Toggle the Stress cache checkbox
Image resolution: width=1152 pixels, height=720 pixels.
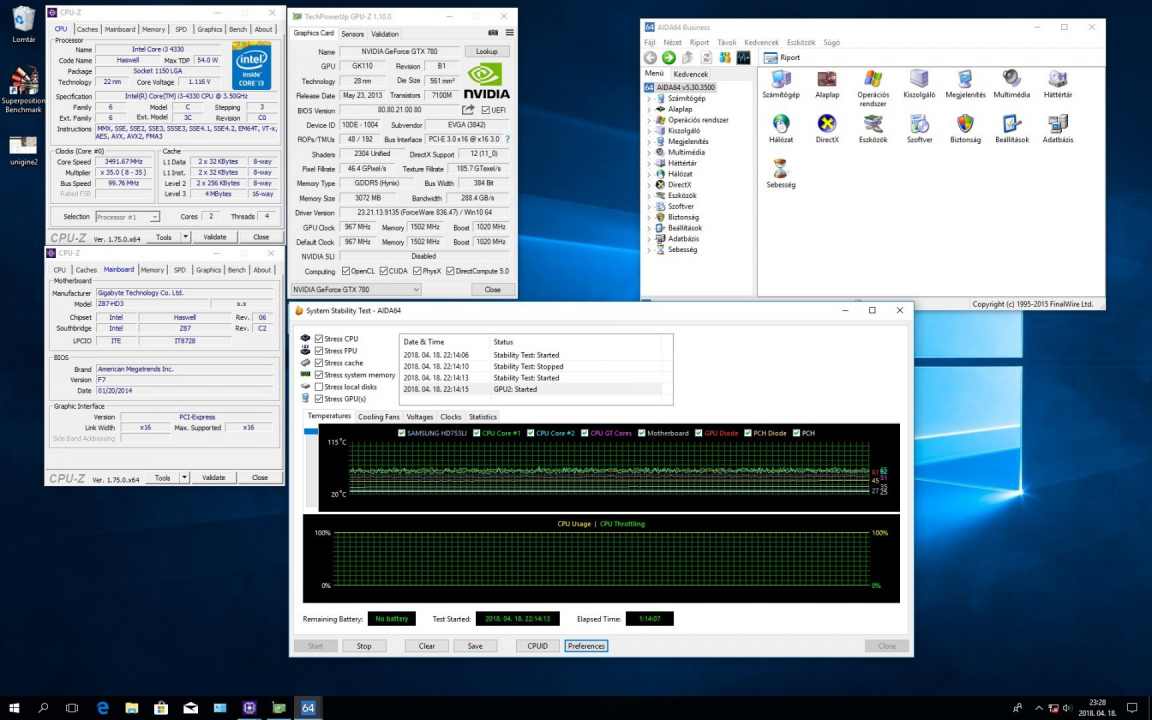click(x=319, y=363)
